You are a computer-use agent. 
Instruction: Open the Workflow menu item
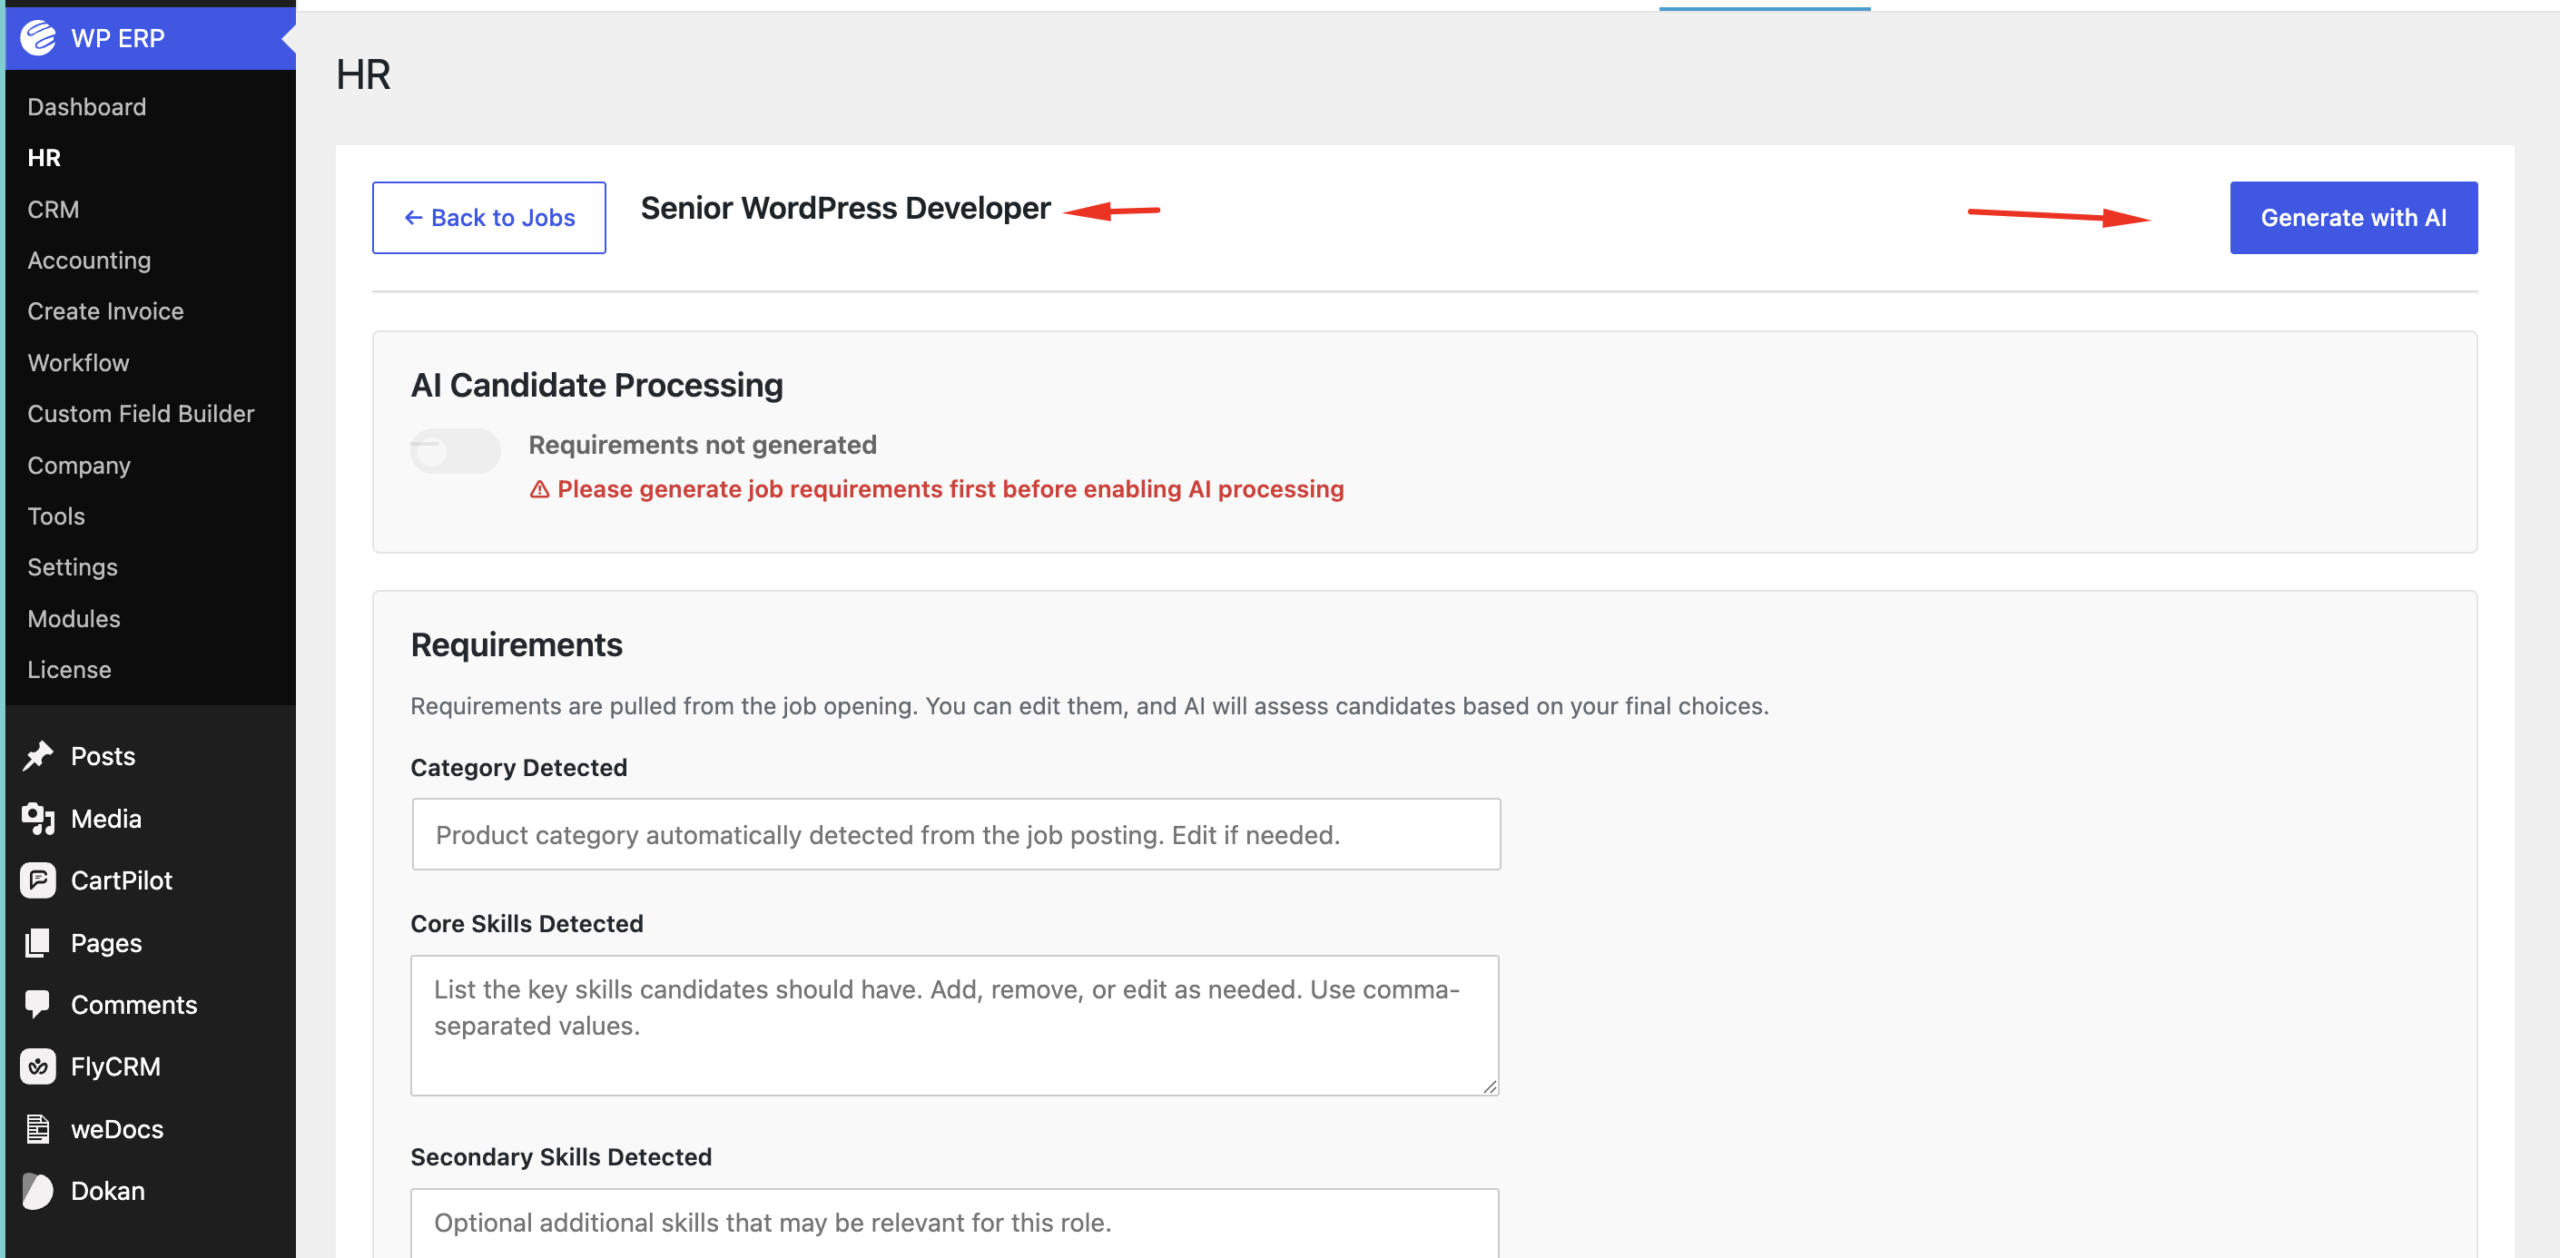point(78,363)
